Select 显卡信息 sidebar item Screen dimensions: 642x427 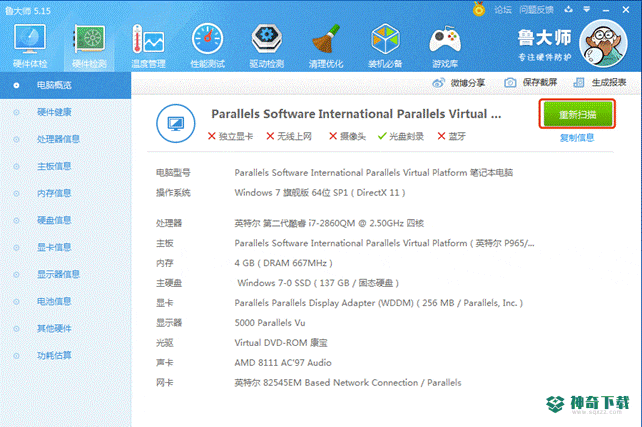point(66,247)
